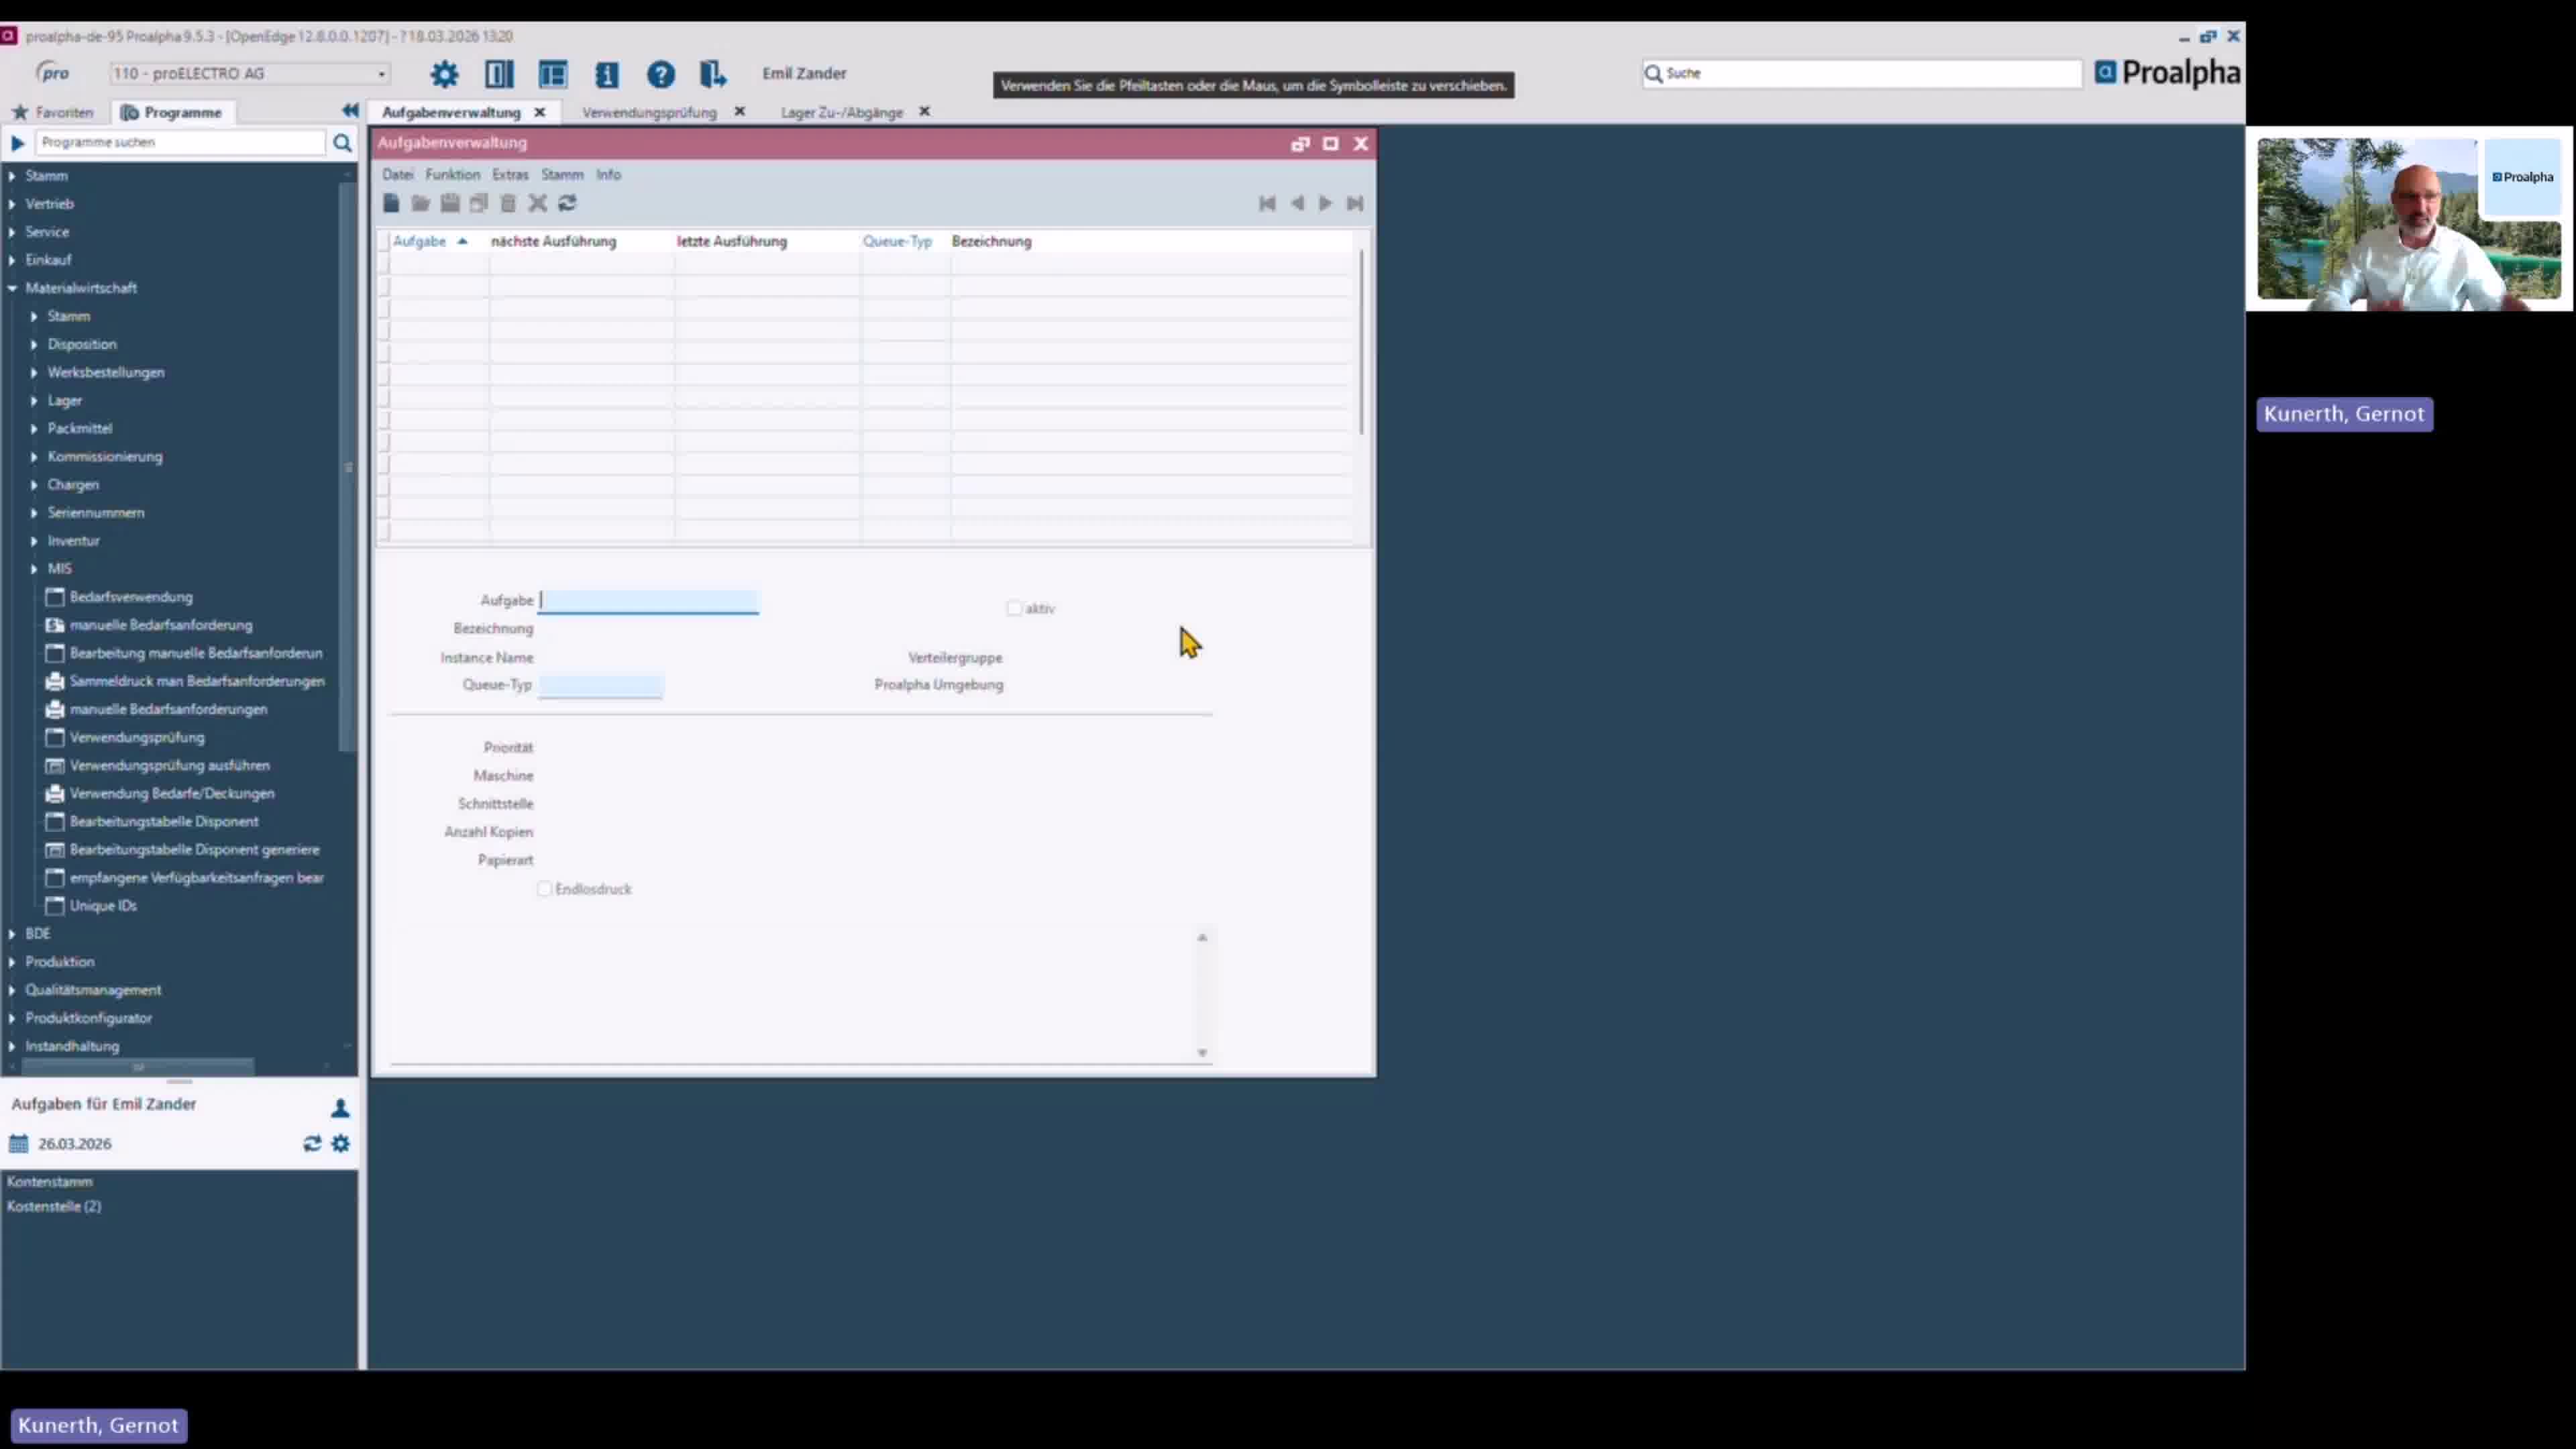Click into the Suche search box

(x=1861, y=73)
